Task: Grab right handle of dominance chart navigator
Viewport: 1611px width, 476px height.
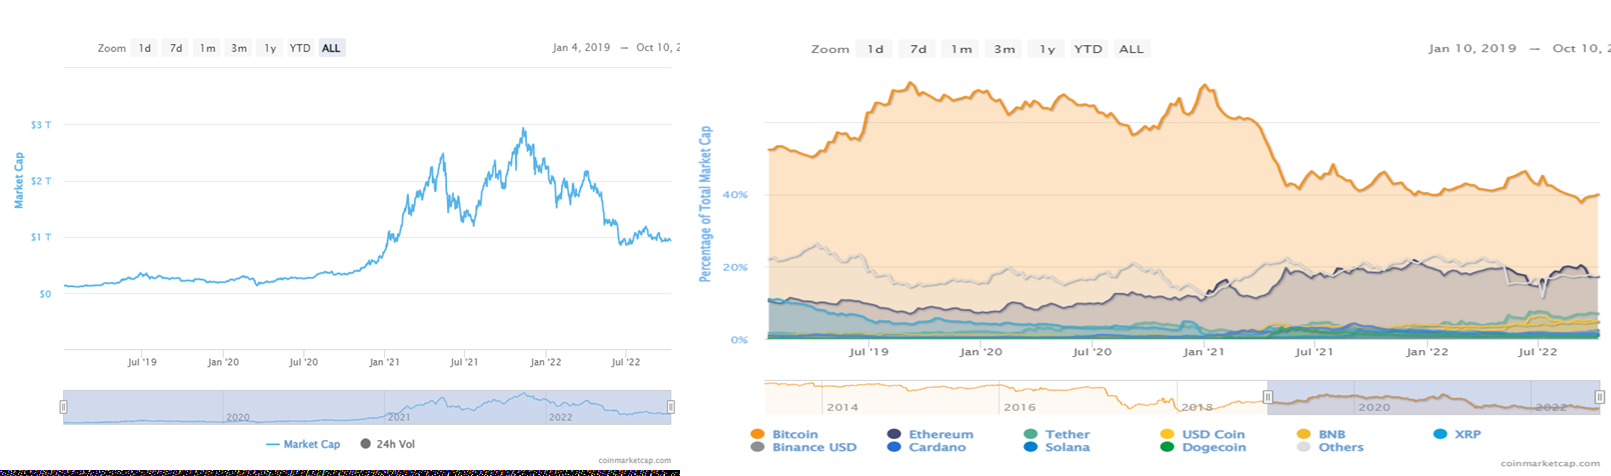Action: [x=1599, y=397]
